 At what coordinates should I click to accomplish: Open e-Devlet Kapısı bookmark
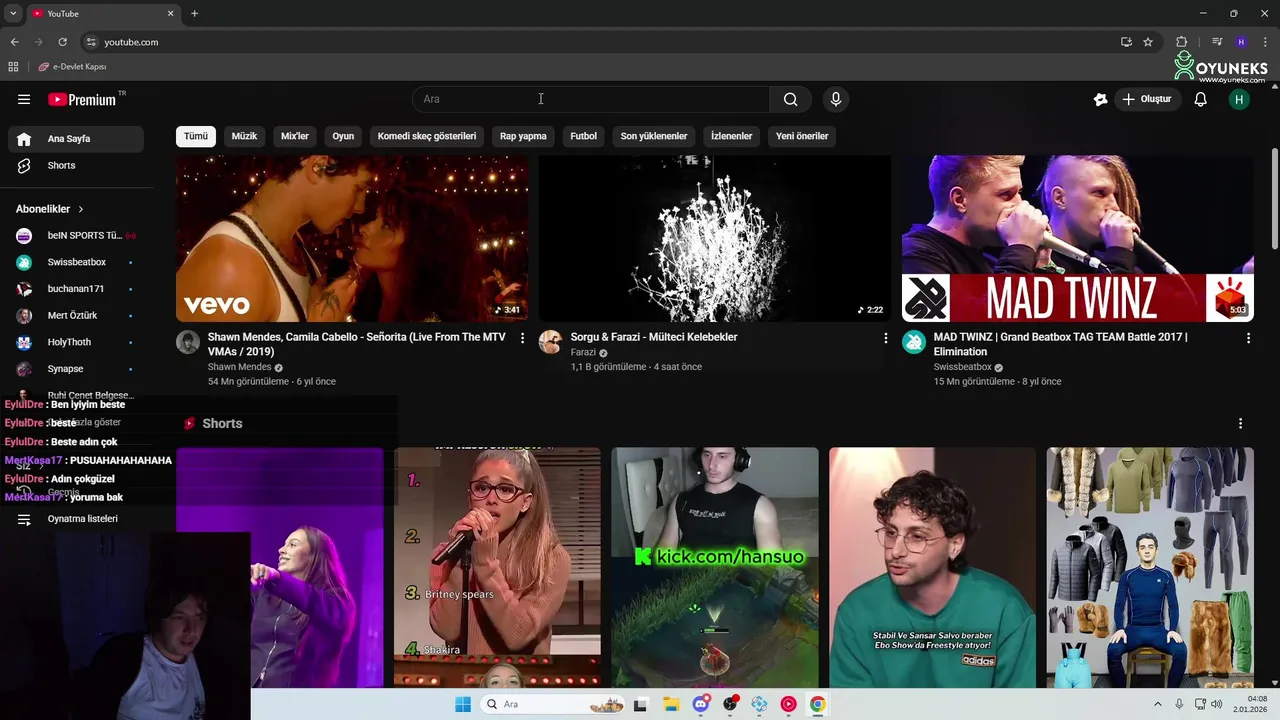pyautogui.click(x=72, y=67)
